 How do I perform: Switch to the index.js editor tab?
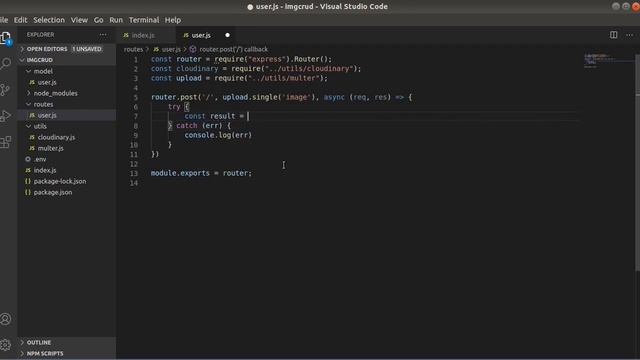tap(146, 35)
